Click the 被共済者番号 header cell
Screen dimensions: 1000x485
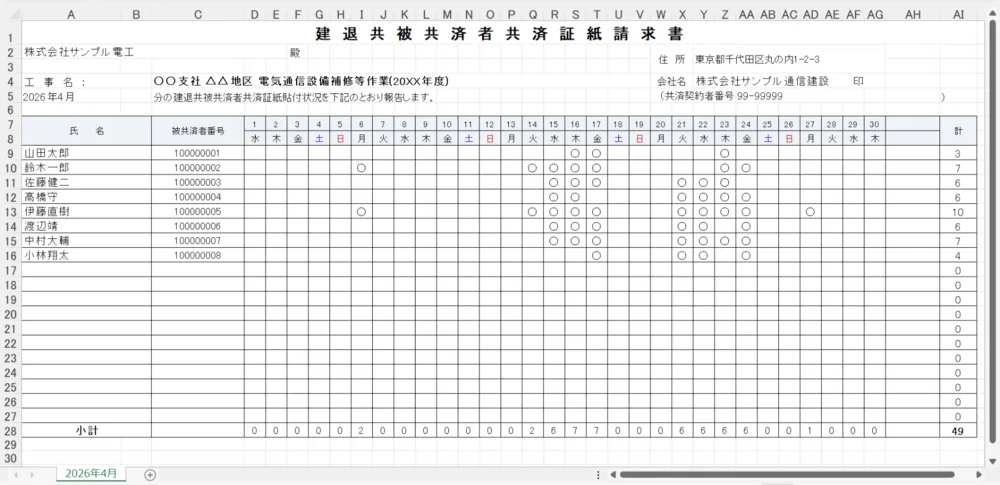pos(198,131)
